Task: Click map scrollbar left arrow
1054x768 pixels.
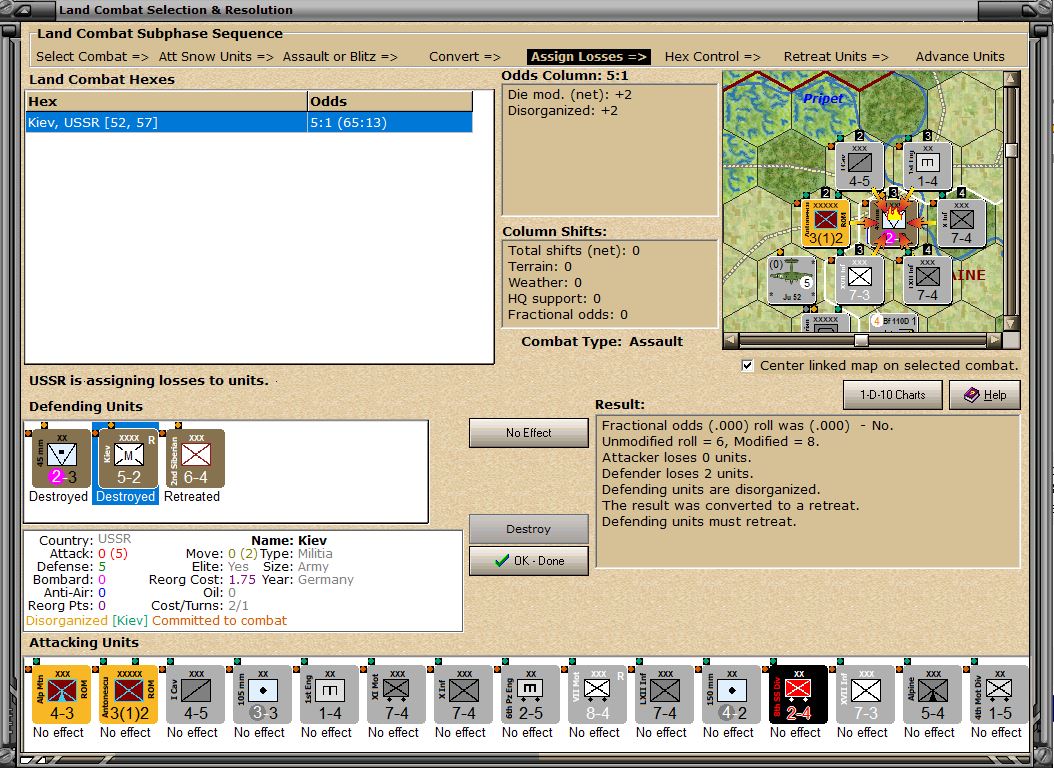Action: [x=730, y=341]
